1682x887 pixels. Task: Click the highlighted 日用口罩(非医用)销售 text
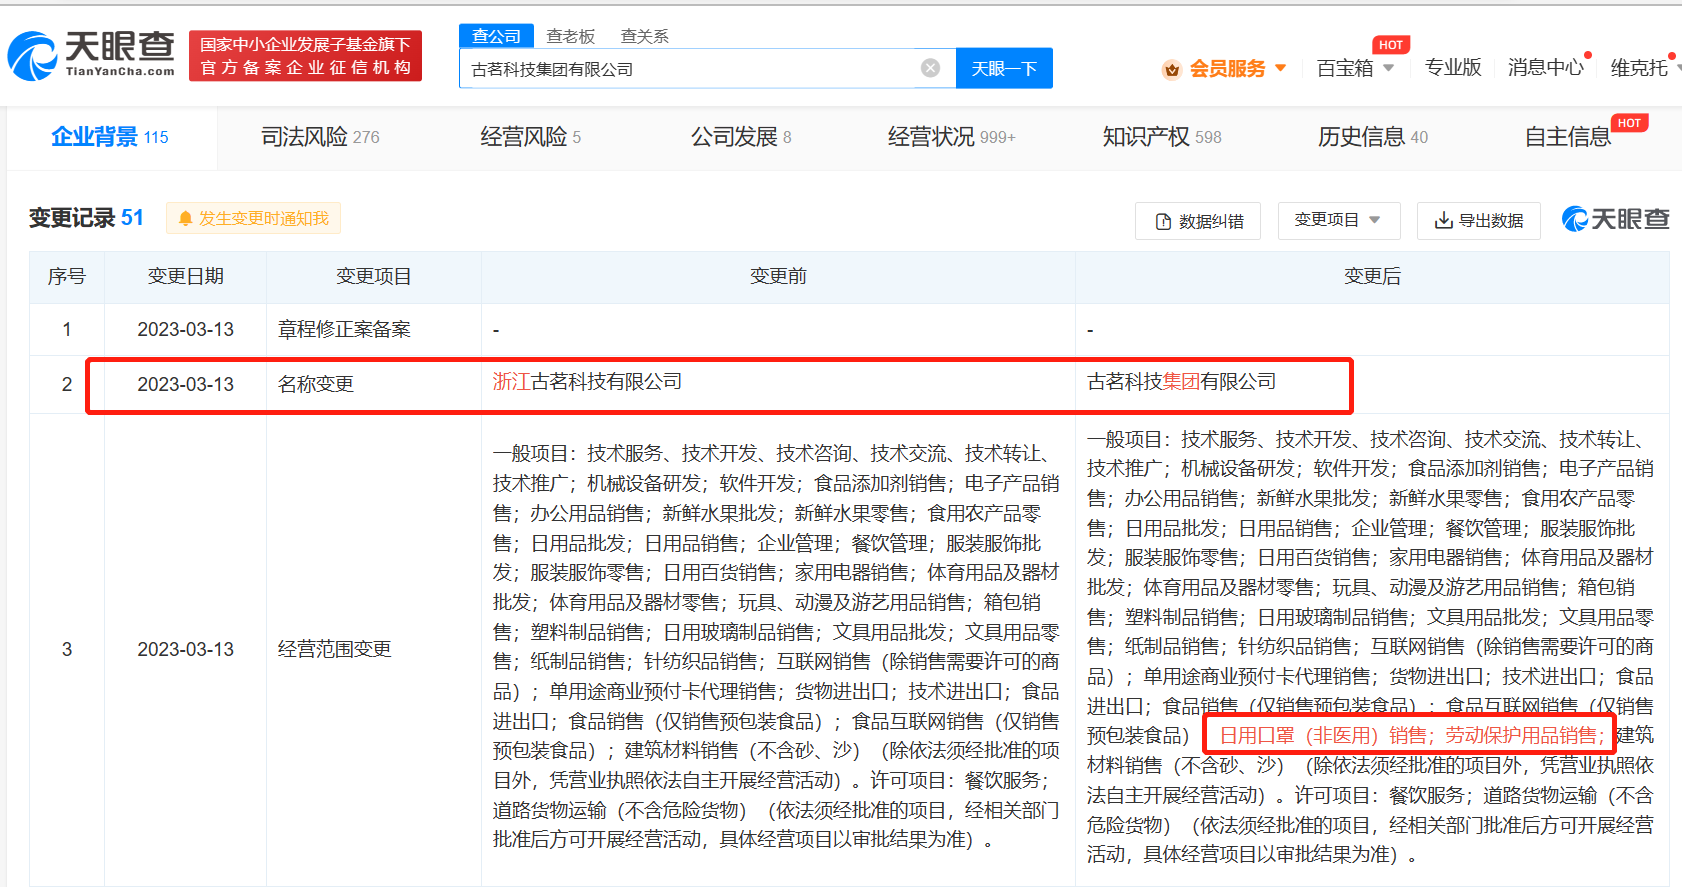[x=1324, y=736]
